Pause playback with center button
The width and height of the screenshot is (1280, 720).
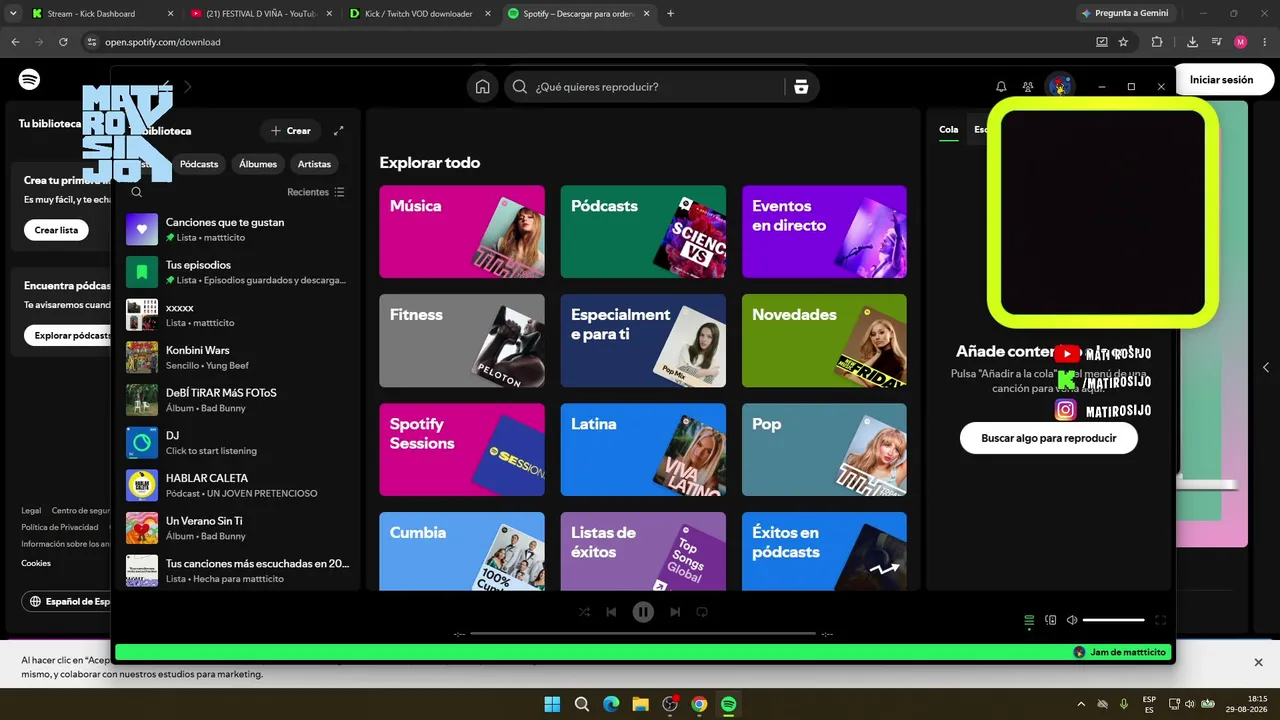tap(643, 612)
